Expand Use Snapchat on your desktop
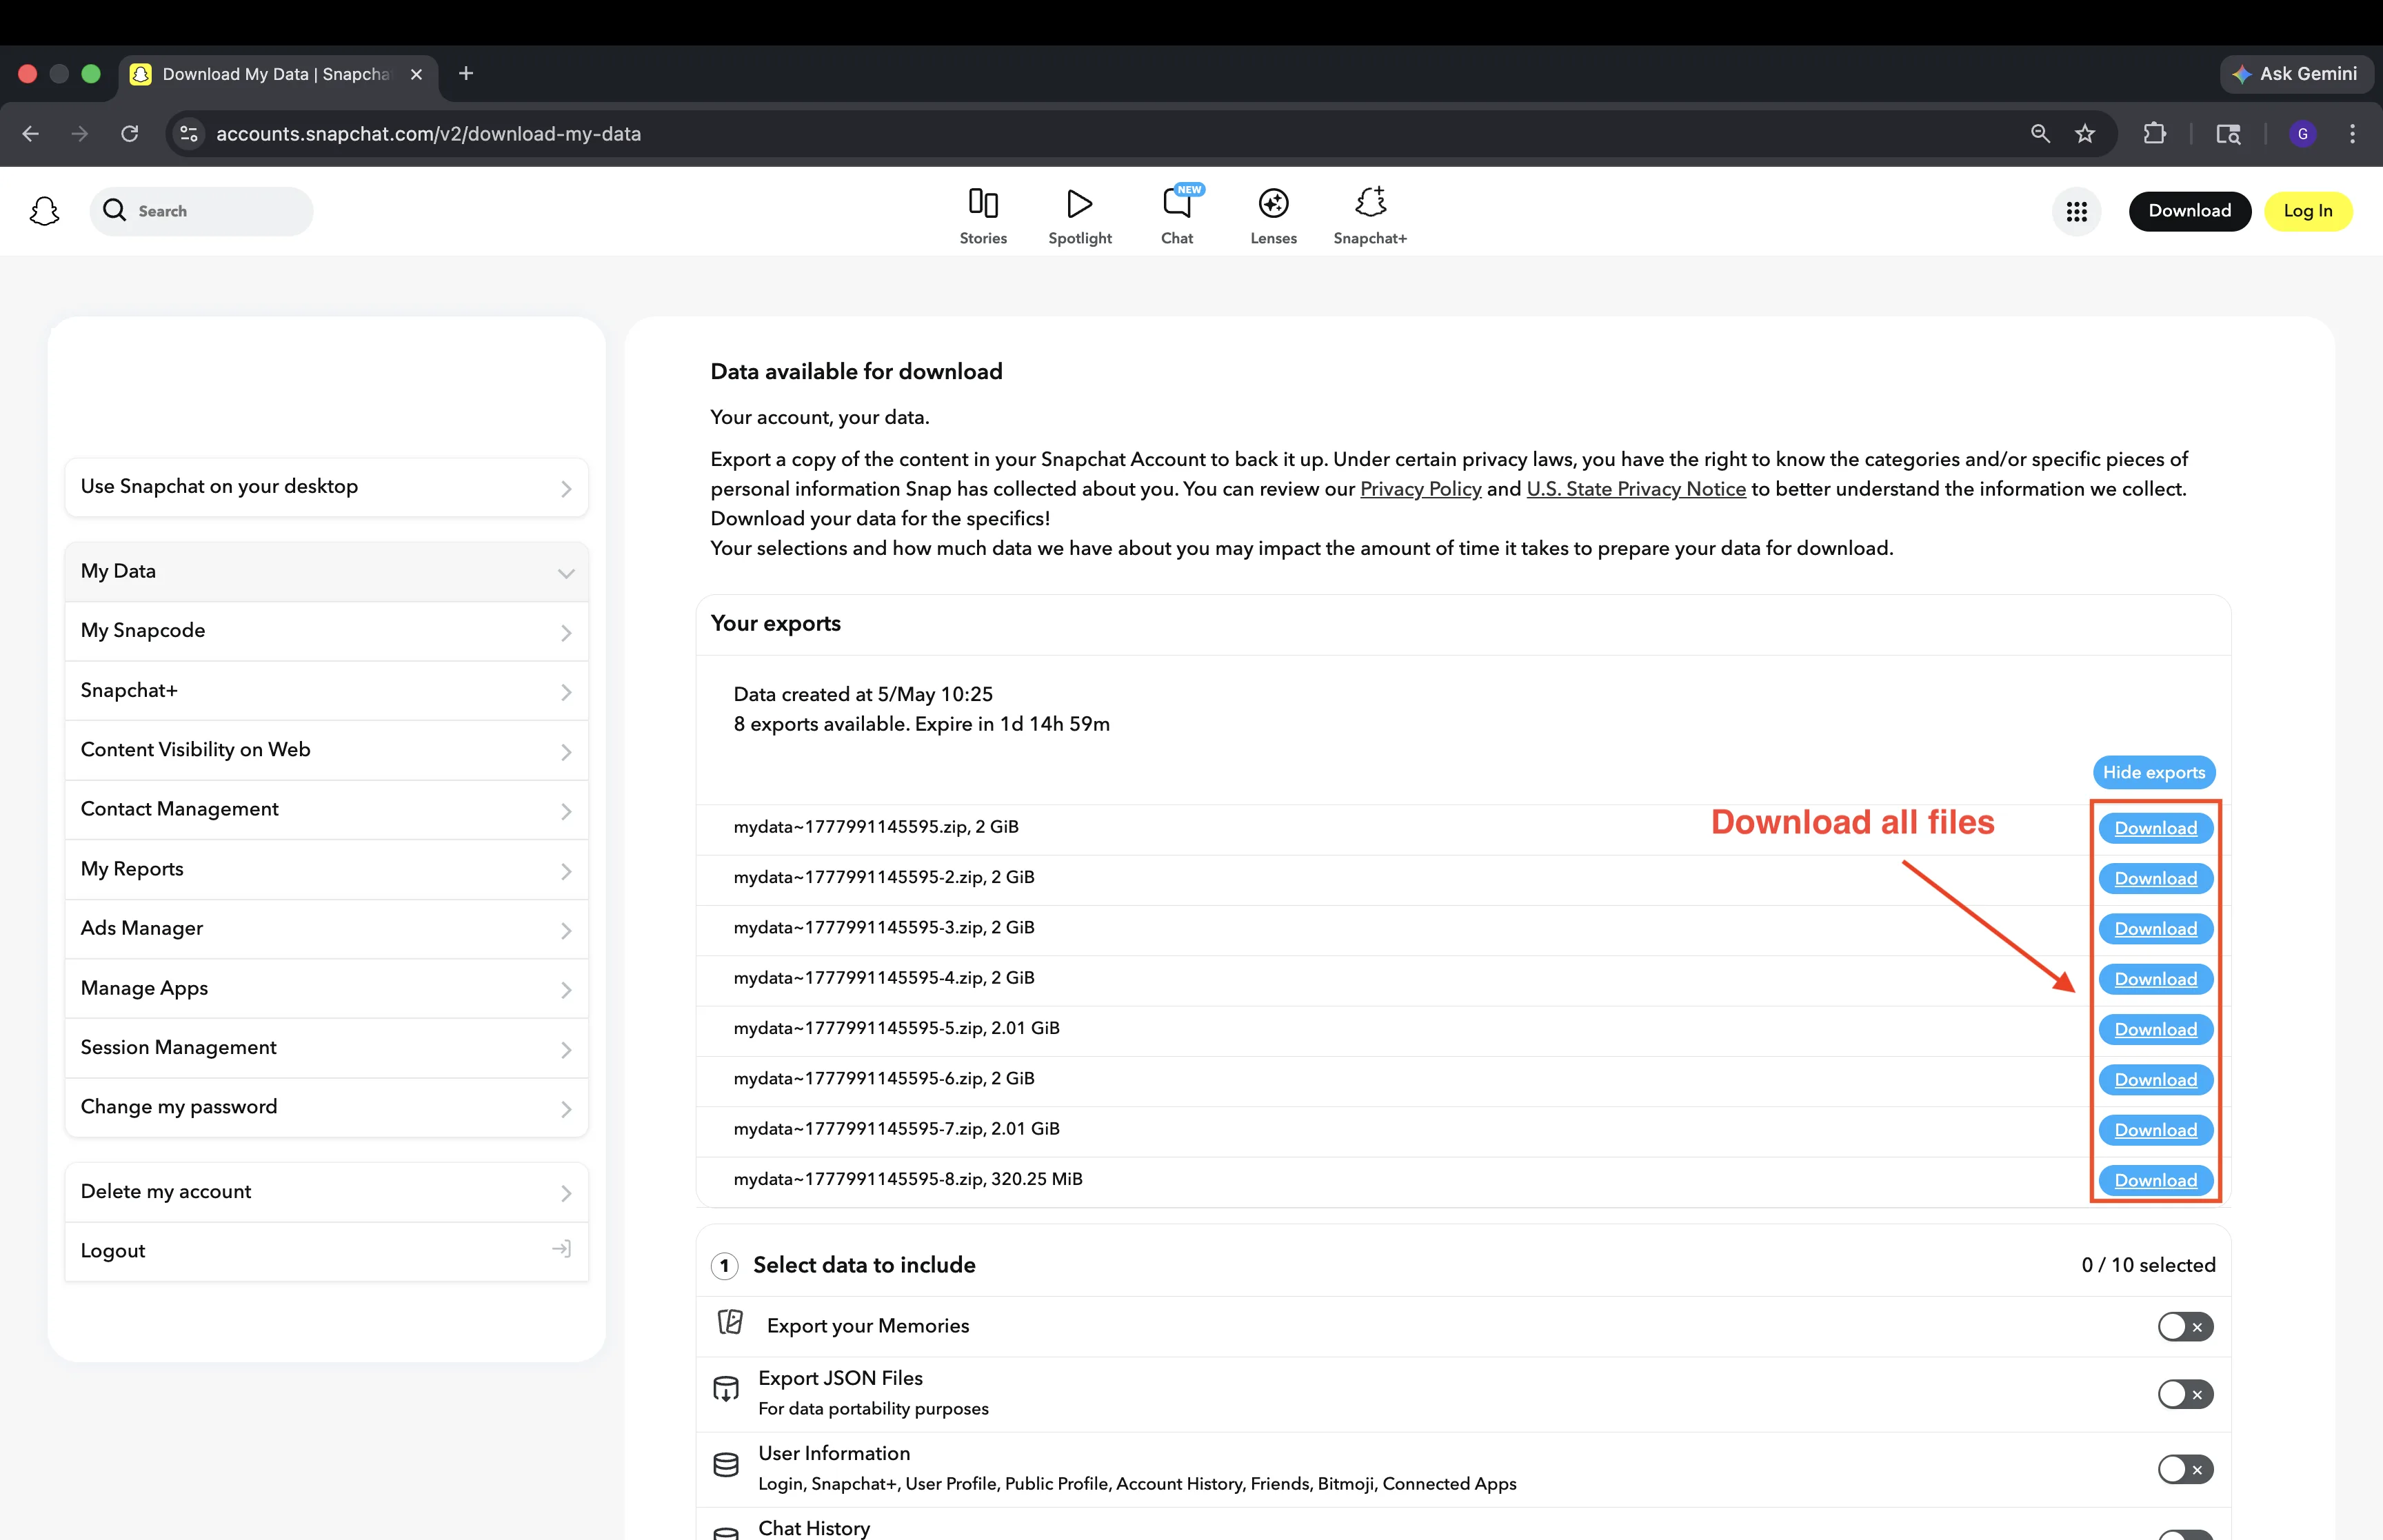Image resolution: width=2383 pixels, height=1540 pixels. pyautogui.click(x=327, y=487)
